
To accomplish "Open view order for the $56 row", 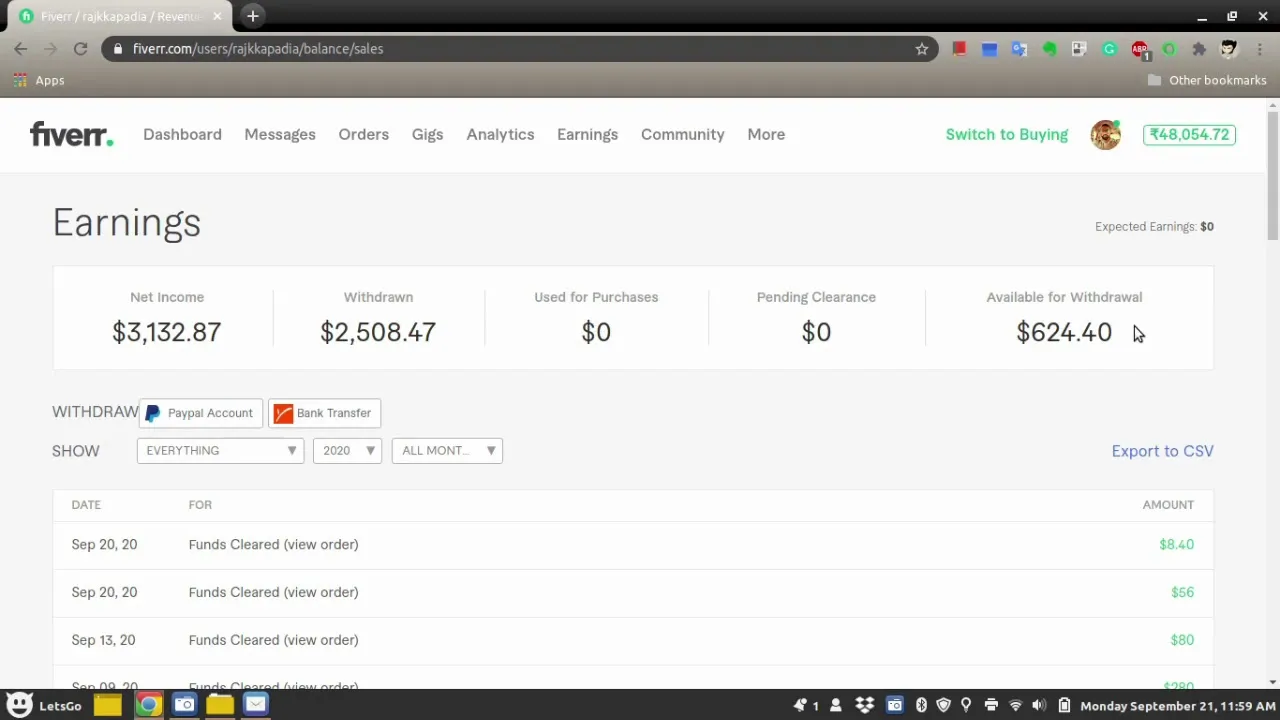I will (x=321, y=592).
